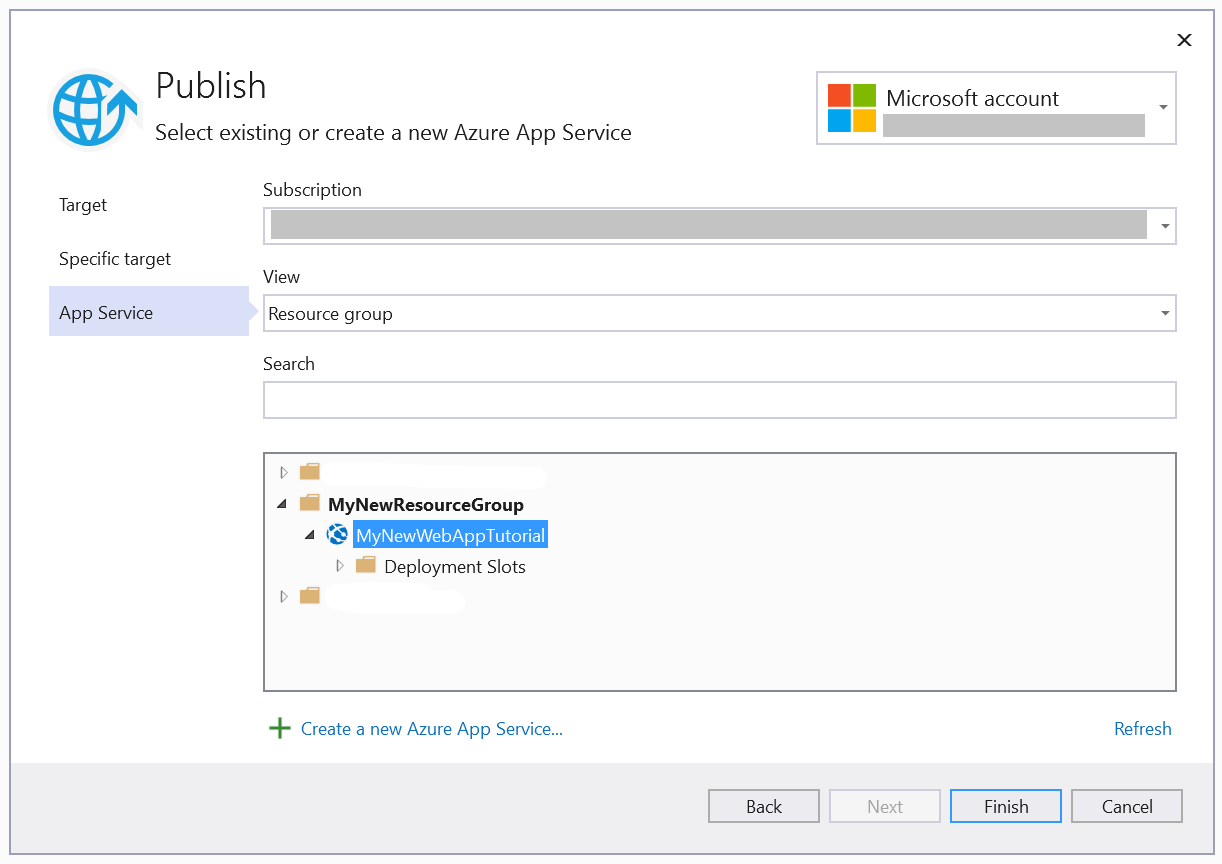Click the MyNewWebAppTutorial Azure web app icon
1222x864 pixels.
(x=337, y=534)
